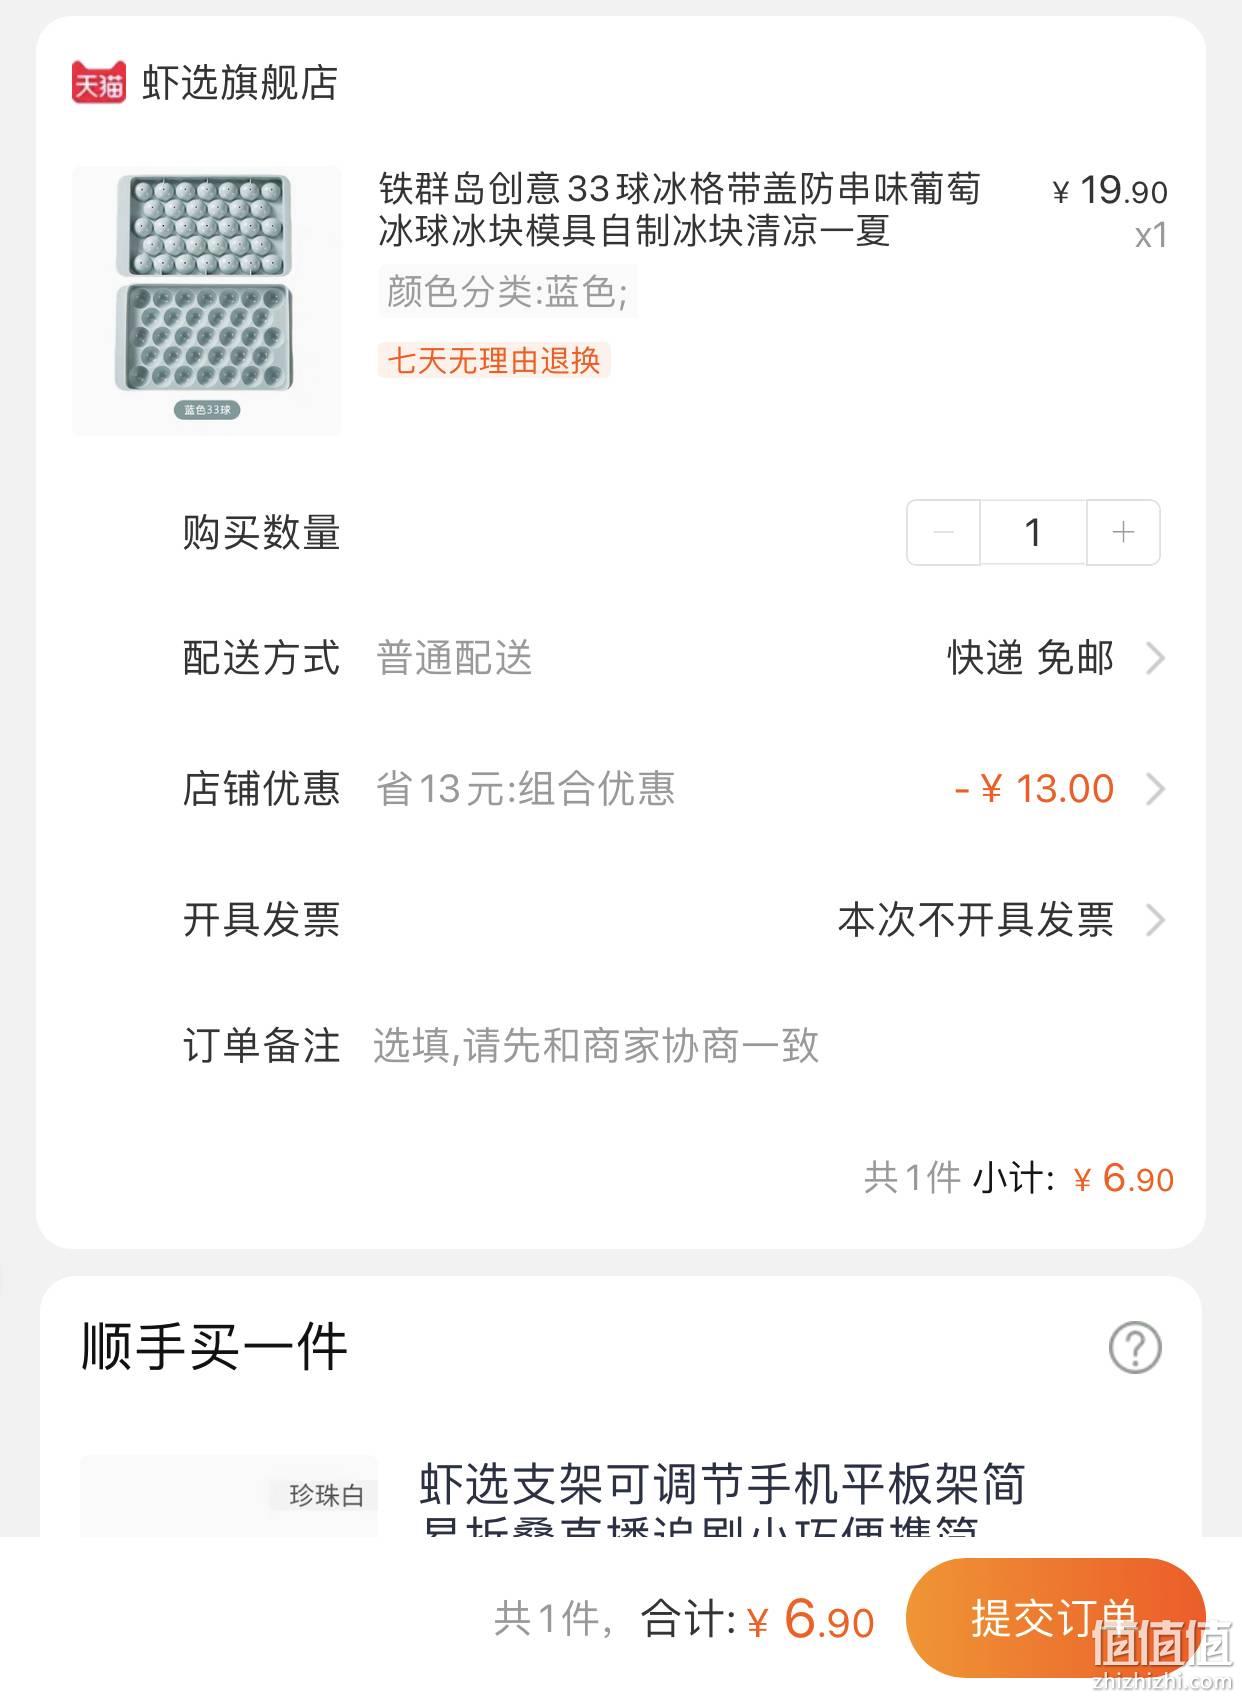
Task: Expand store discount chevron beside -¥13.00
Action: point(1155,789)
